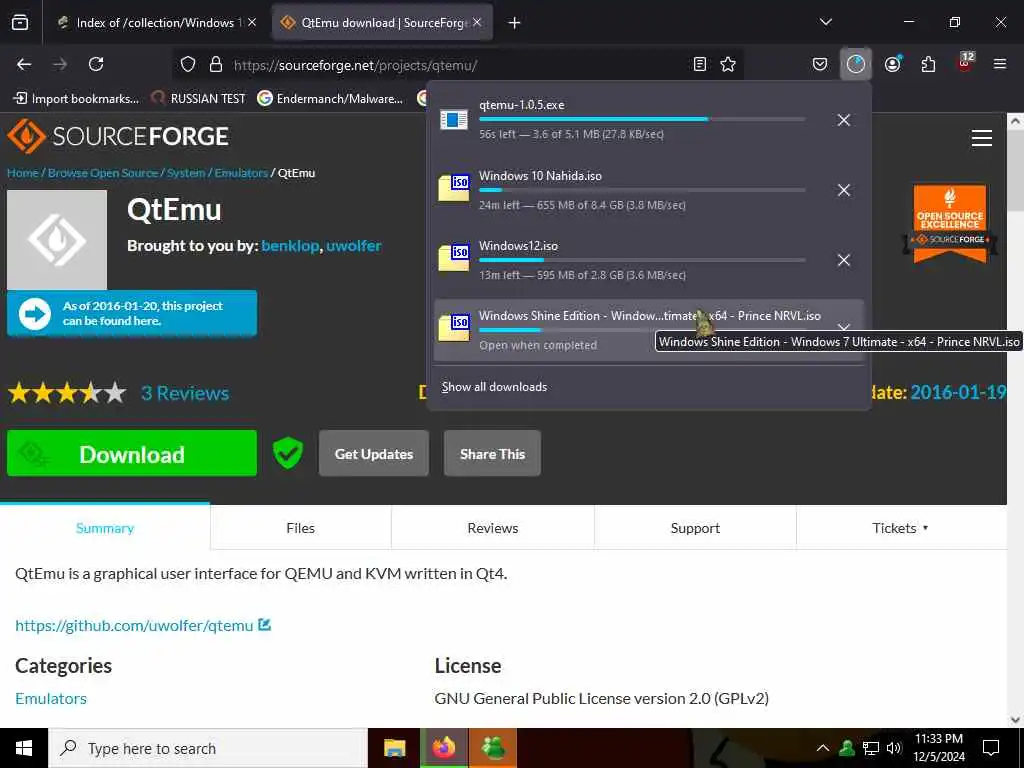Click the taskbar search box
1024x768 pixels.
[x=208, y=748]
